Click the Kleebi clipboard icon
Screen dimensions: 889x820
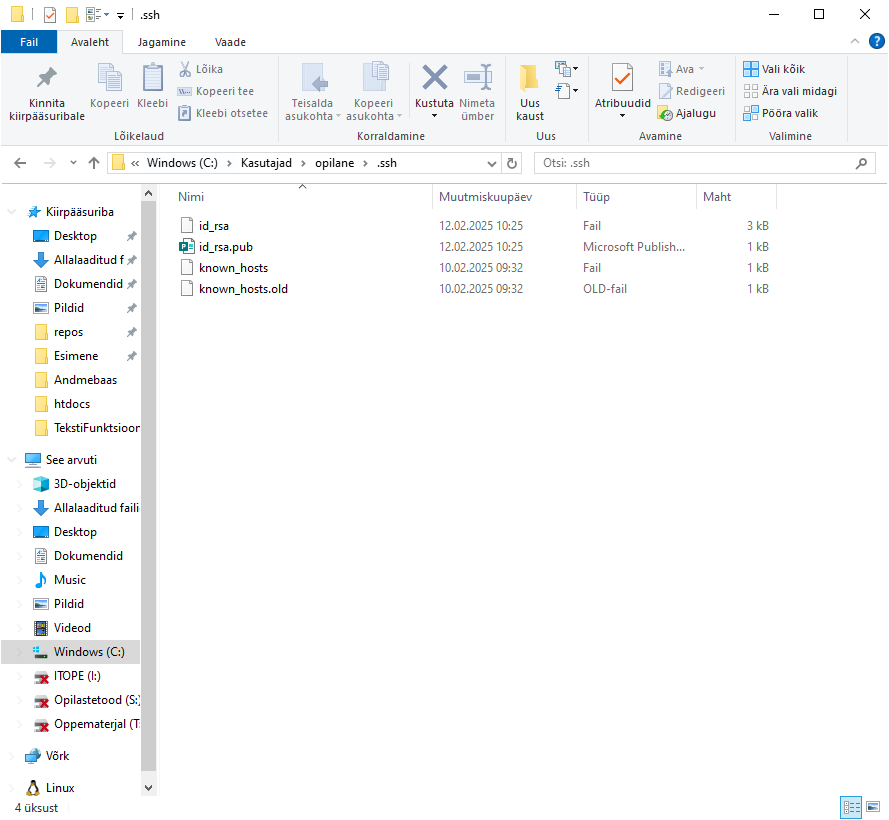pyautogui.click(x=153, y=78)
